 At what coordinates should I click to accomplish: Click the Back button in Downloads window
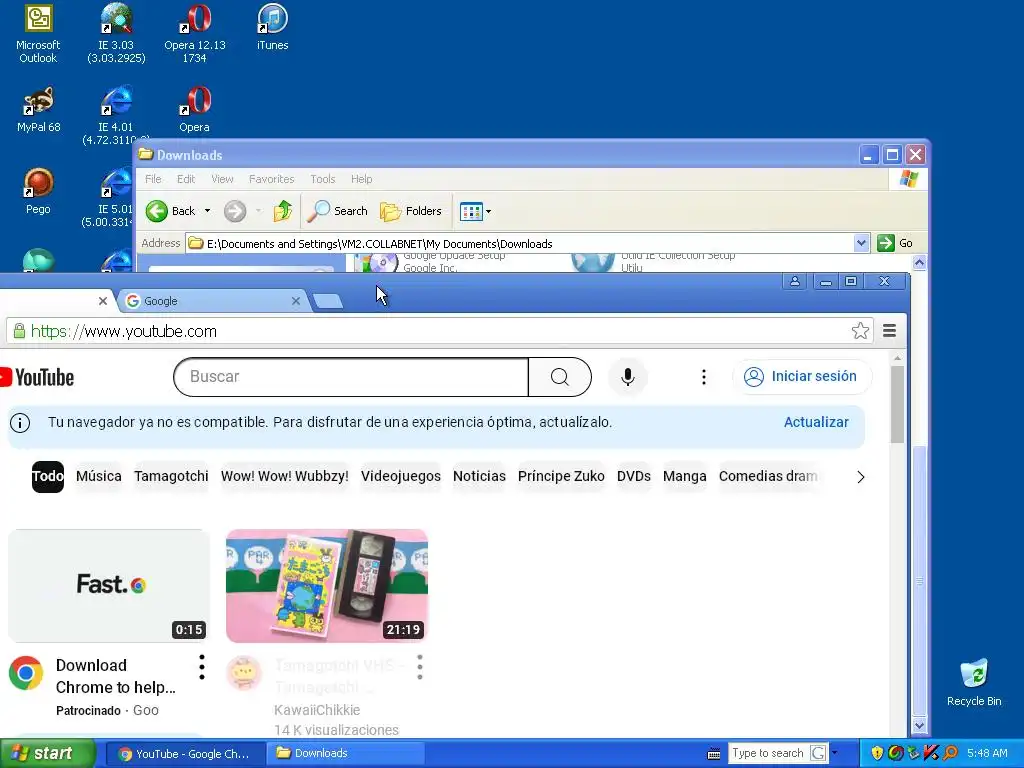pos(170,211)
